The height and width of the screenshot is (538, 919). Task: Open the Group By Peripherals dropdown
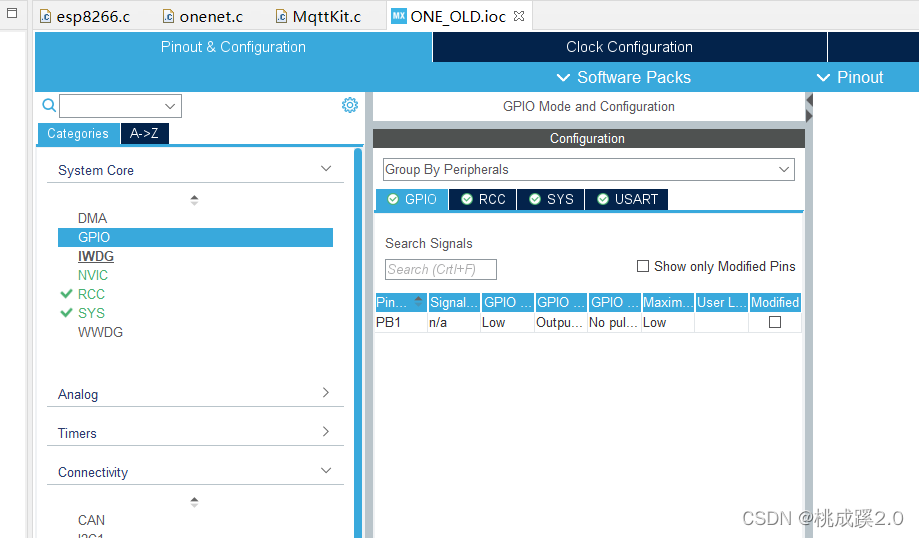click(588, 169)
